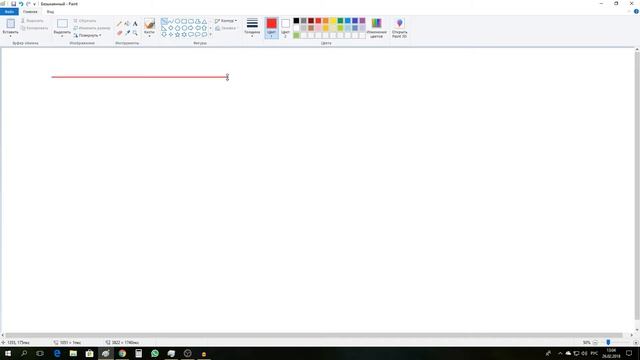Image resolution: width=640 pixels, height=360 pixels.
Task: Expand the Paste dropdown arrow
Action: (11, 36)
